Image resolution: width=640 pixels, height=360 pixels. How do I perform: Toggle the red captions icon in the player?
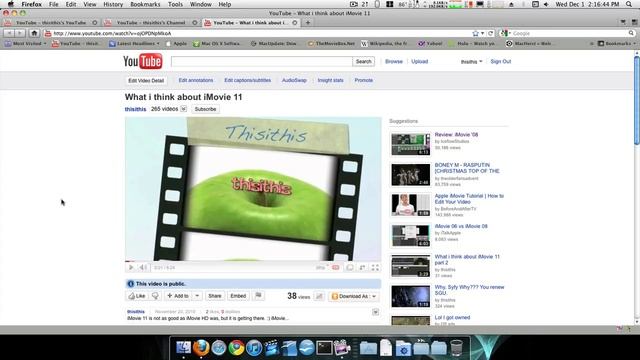click(336, 268)
